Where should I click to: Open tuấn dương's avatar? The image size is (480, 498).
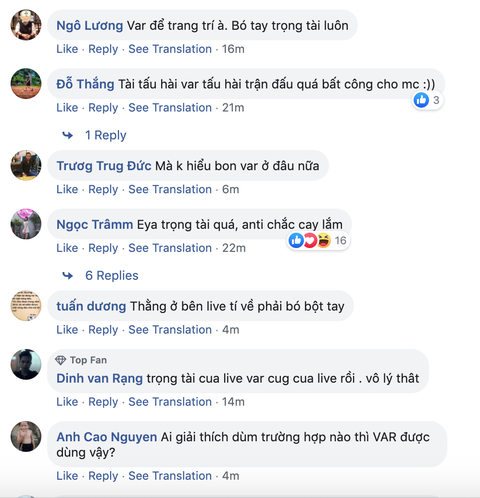(26, 306)
